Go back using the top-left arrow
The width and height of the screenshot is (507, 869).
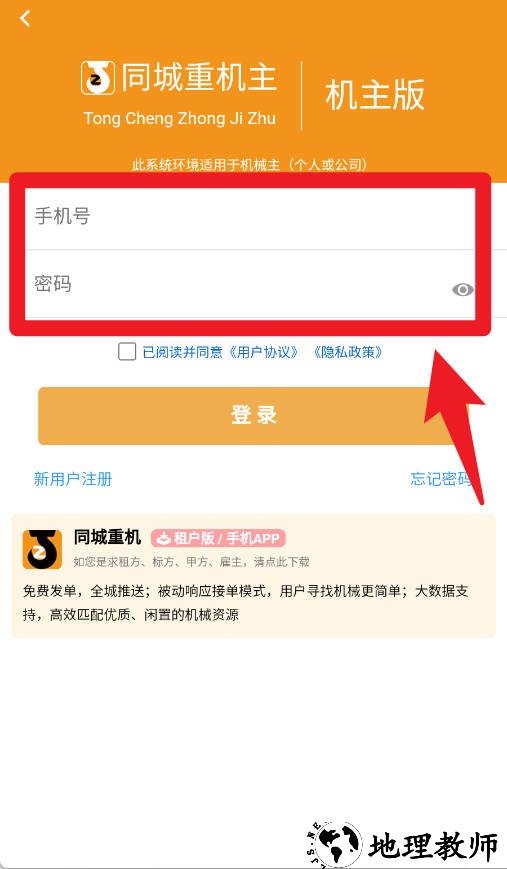25,18
